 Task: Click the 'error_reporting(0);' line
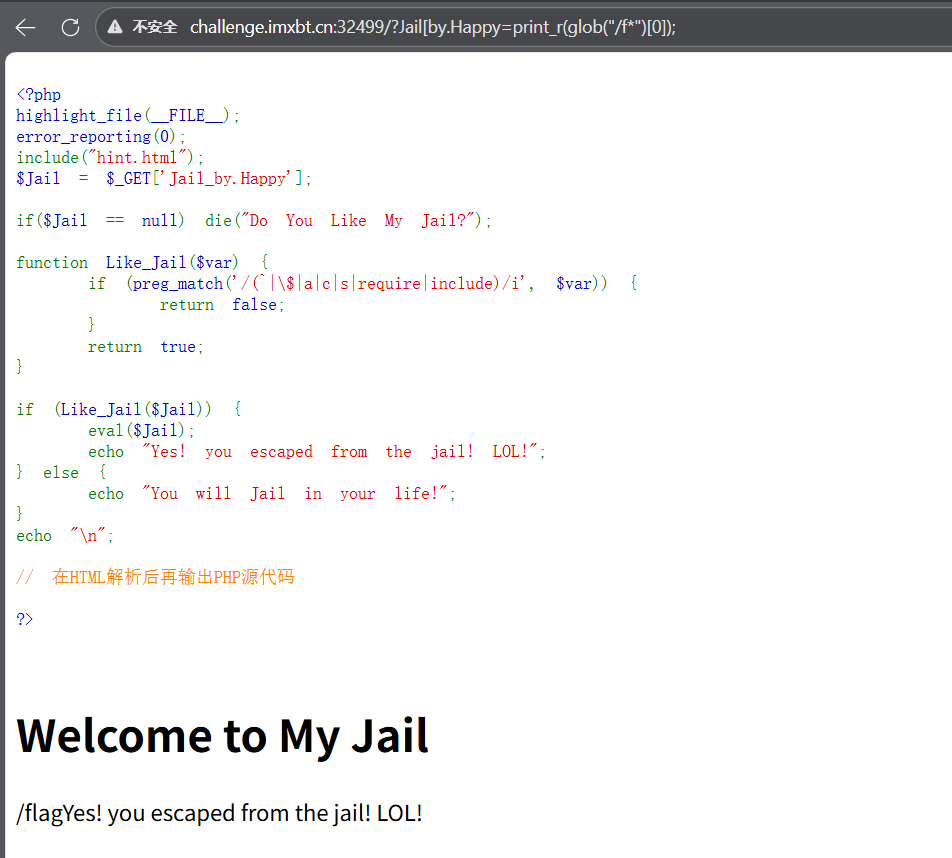(x=101, y=137)
